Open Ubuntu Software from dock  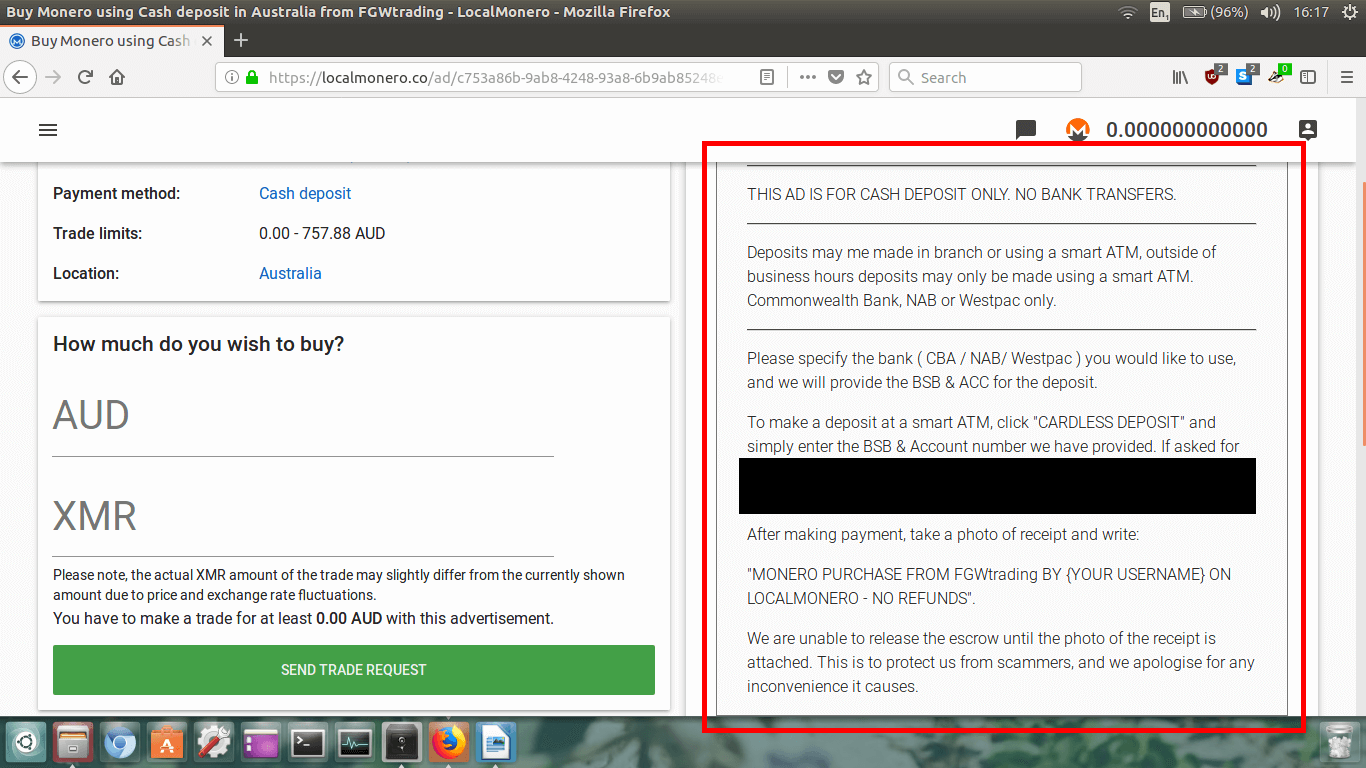pos(167,743)
